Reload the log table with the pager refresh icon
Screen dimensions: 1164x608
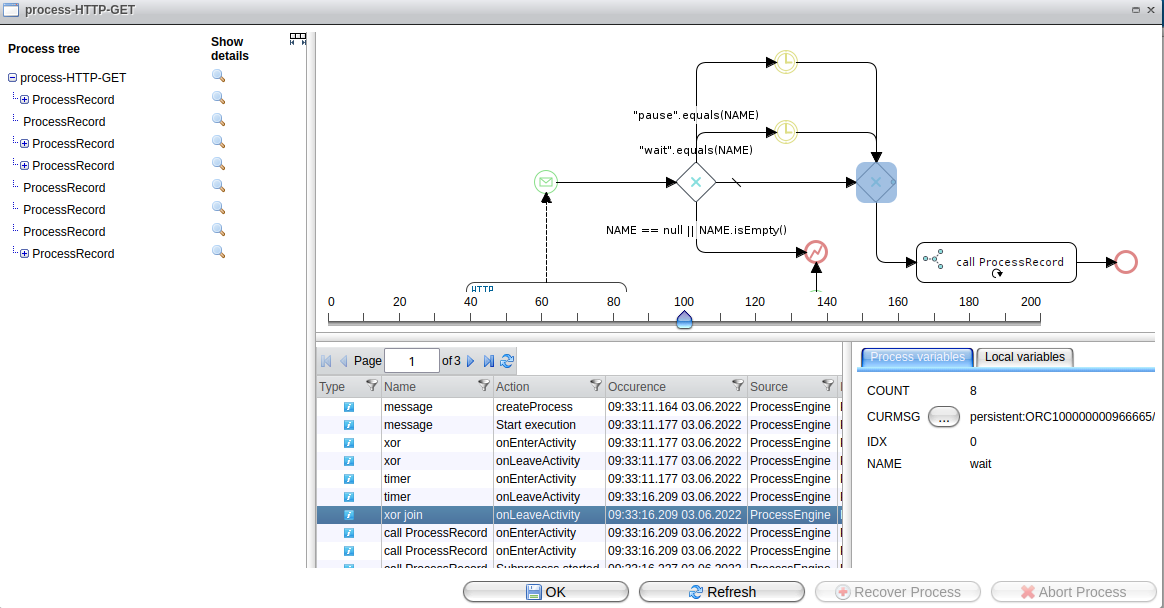click(x=507, y=361)
